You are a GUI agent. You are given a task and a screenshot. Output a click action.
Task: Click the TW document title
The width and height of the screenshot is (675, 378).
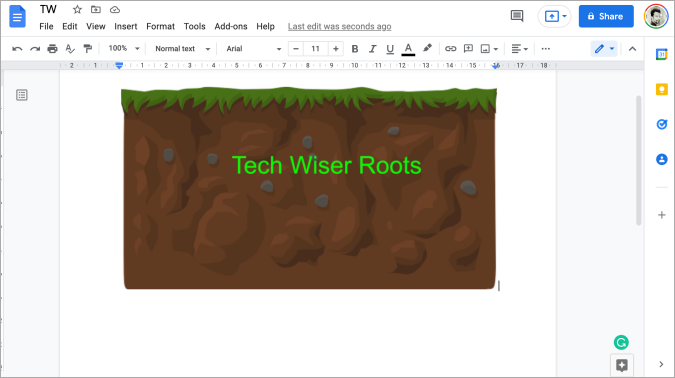(48, 9)
